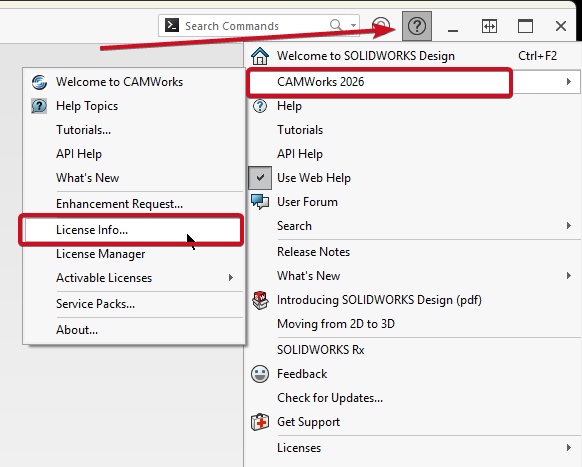Open Release Notes

point(313,252)
